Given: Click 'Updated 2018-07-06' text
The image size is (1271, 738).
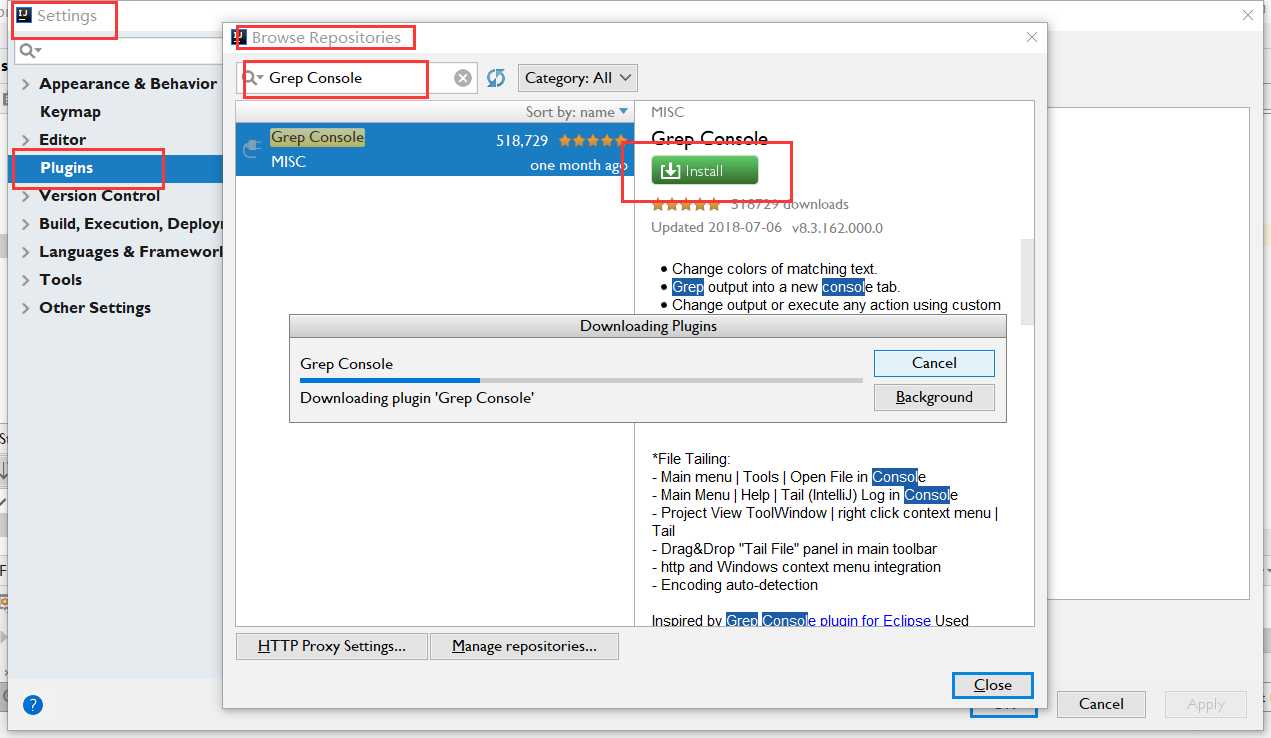Looking at the screenshot, I should [717, 228].
